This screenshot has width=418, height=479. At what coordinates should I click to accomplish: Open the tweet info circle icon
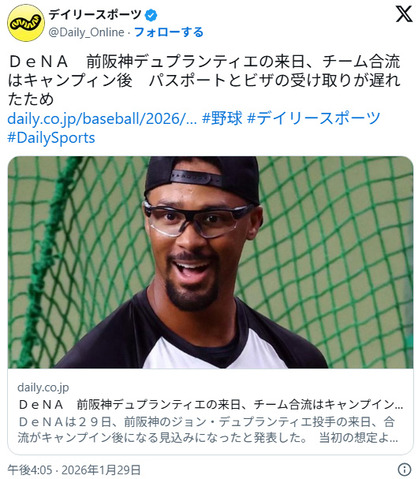pos(404,470)
